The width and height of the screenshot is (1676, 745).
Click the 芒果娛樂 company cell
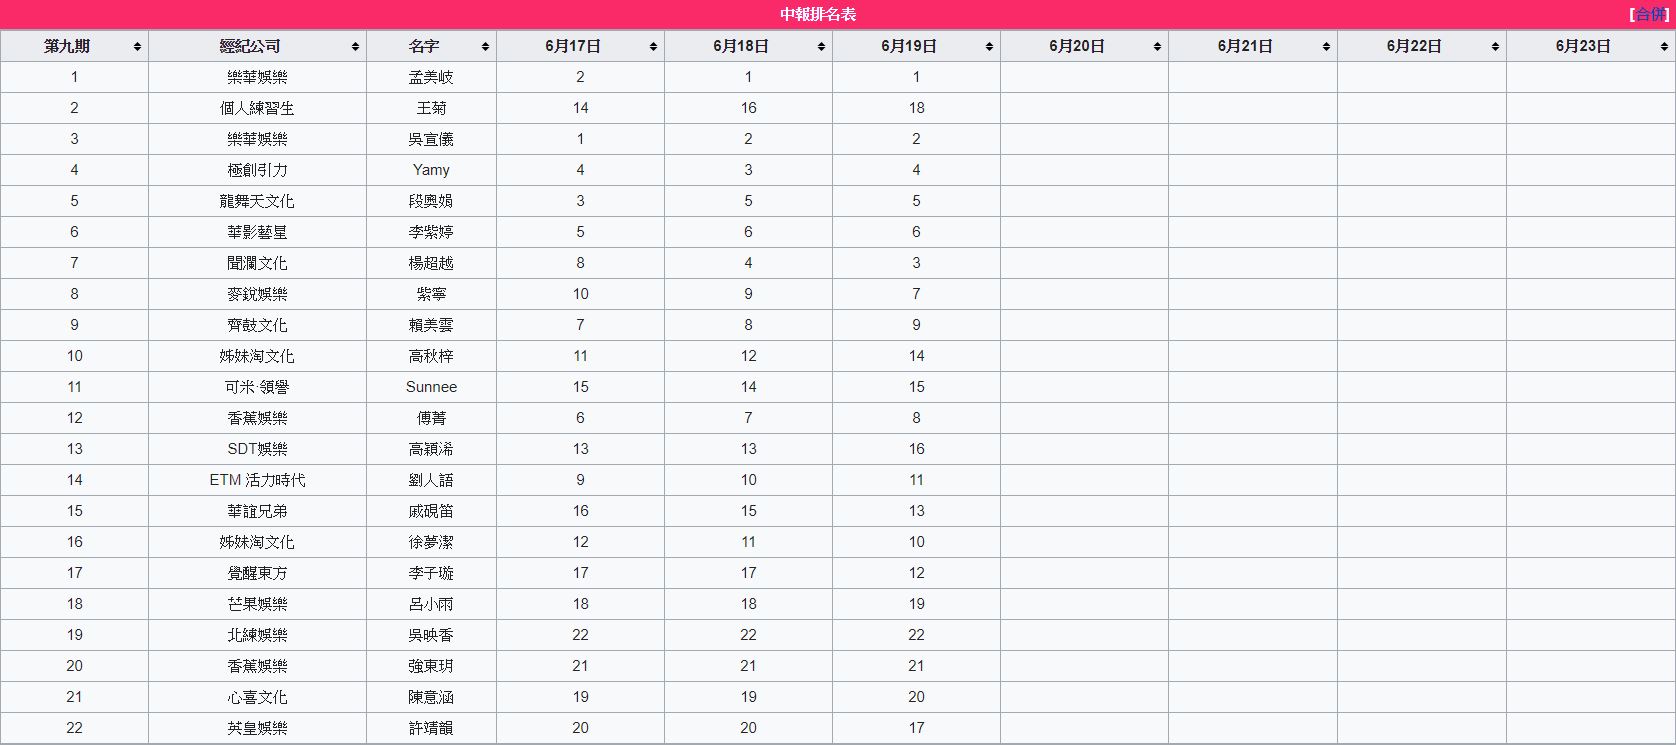[257, 604]
